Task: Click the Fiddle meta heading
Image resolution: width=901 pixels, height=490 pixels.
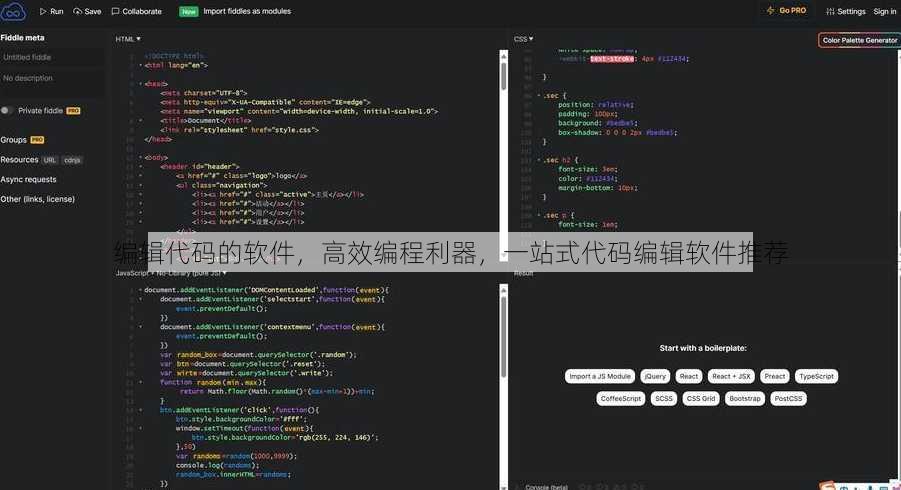Action: click(22, 37)
